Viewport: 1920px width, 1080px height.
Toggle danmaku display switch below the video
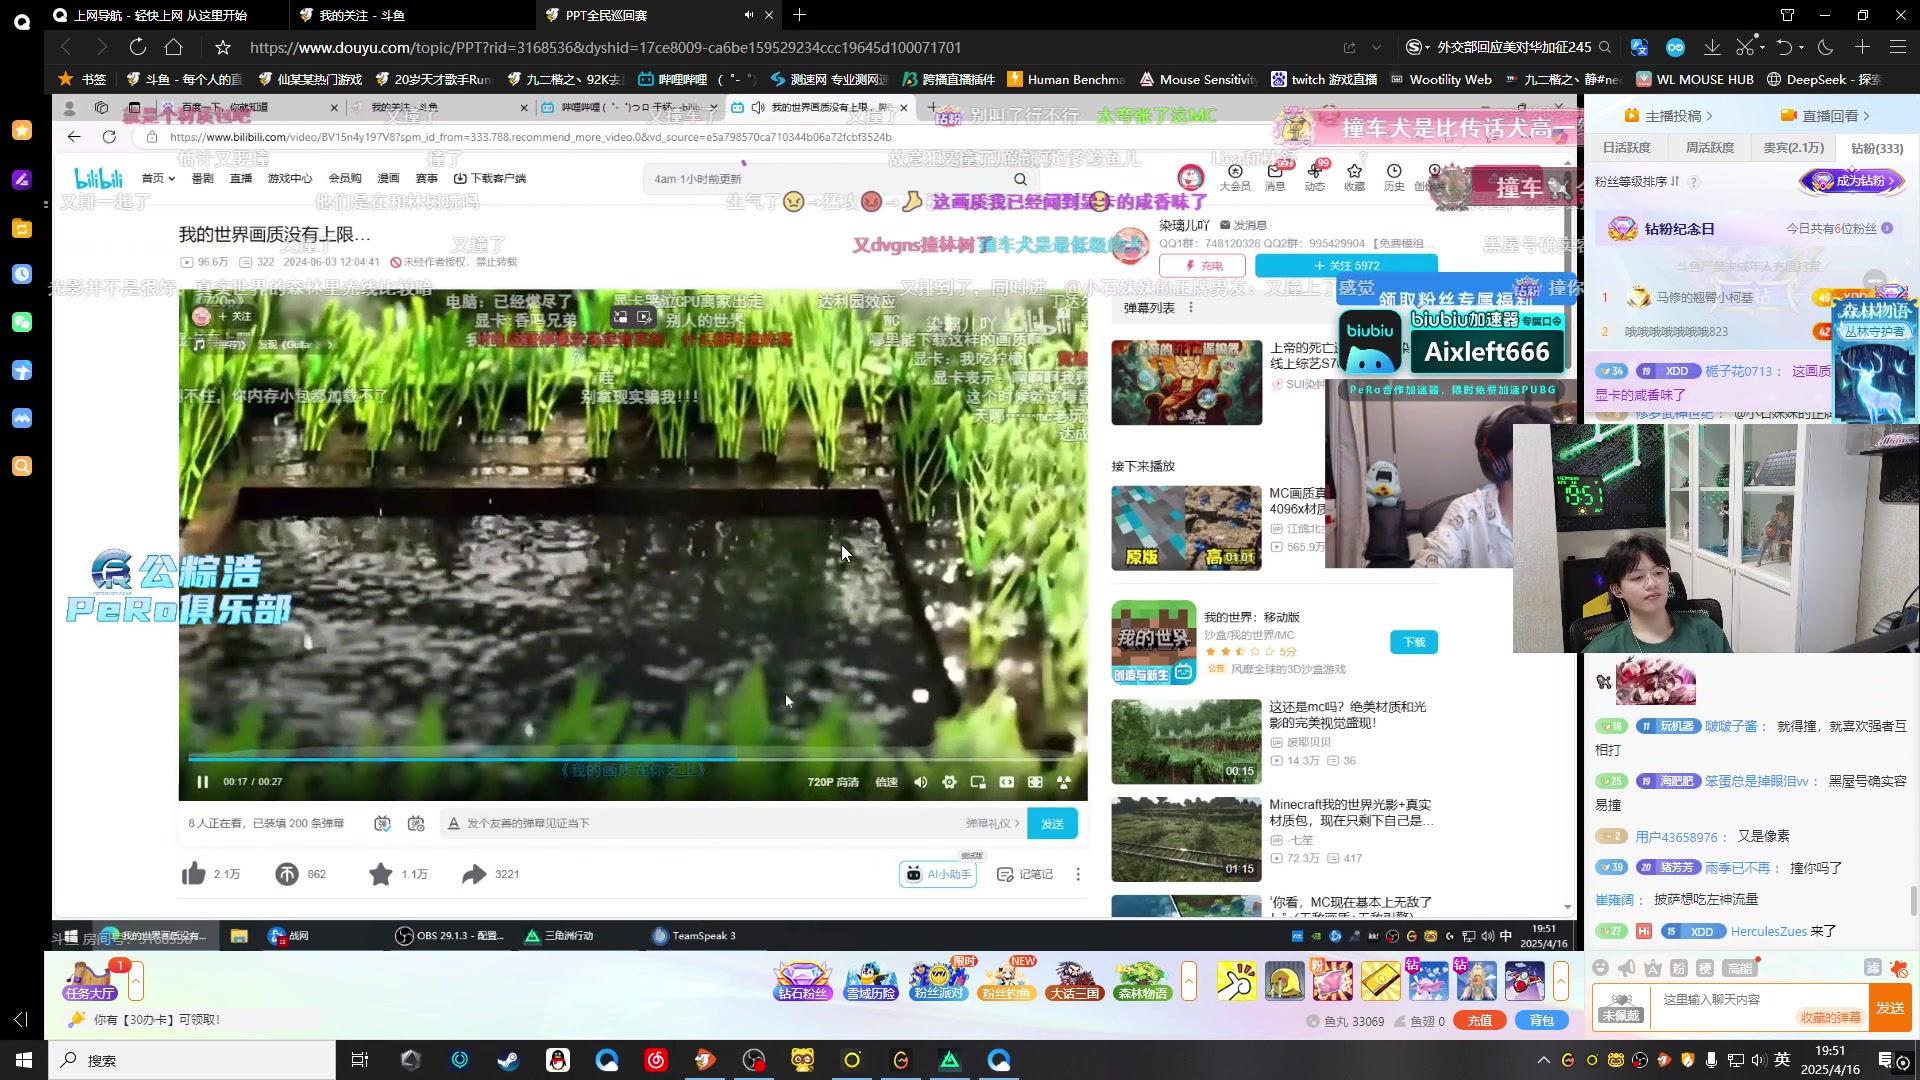point(382,823)
